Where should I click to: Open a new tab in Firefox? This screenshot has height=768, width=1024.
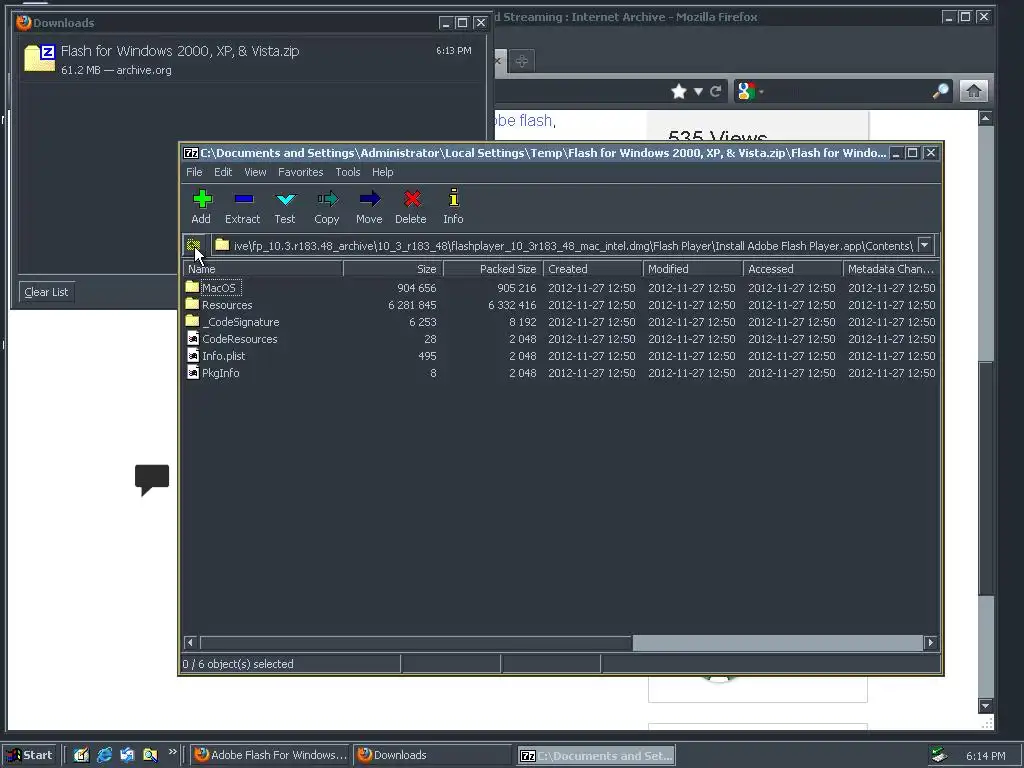[521, 61]
